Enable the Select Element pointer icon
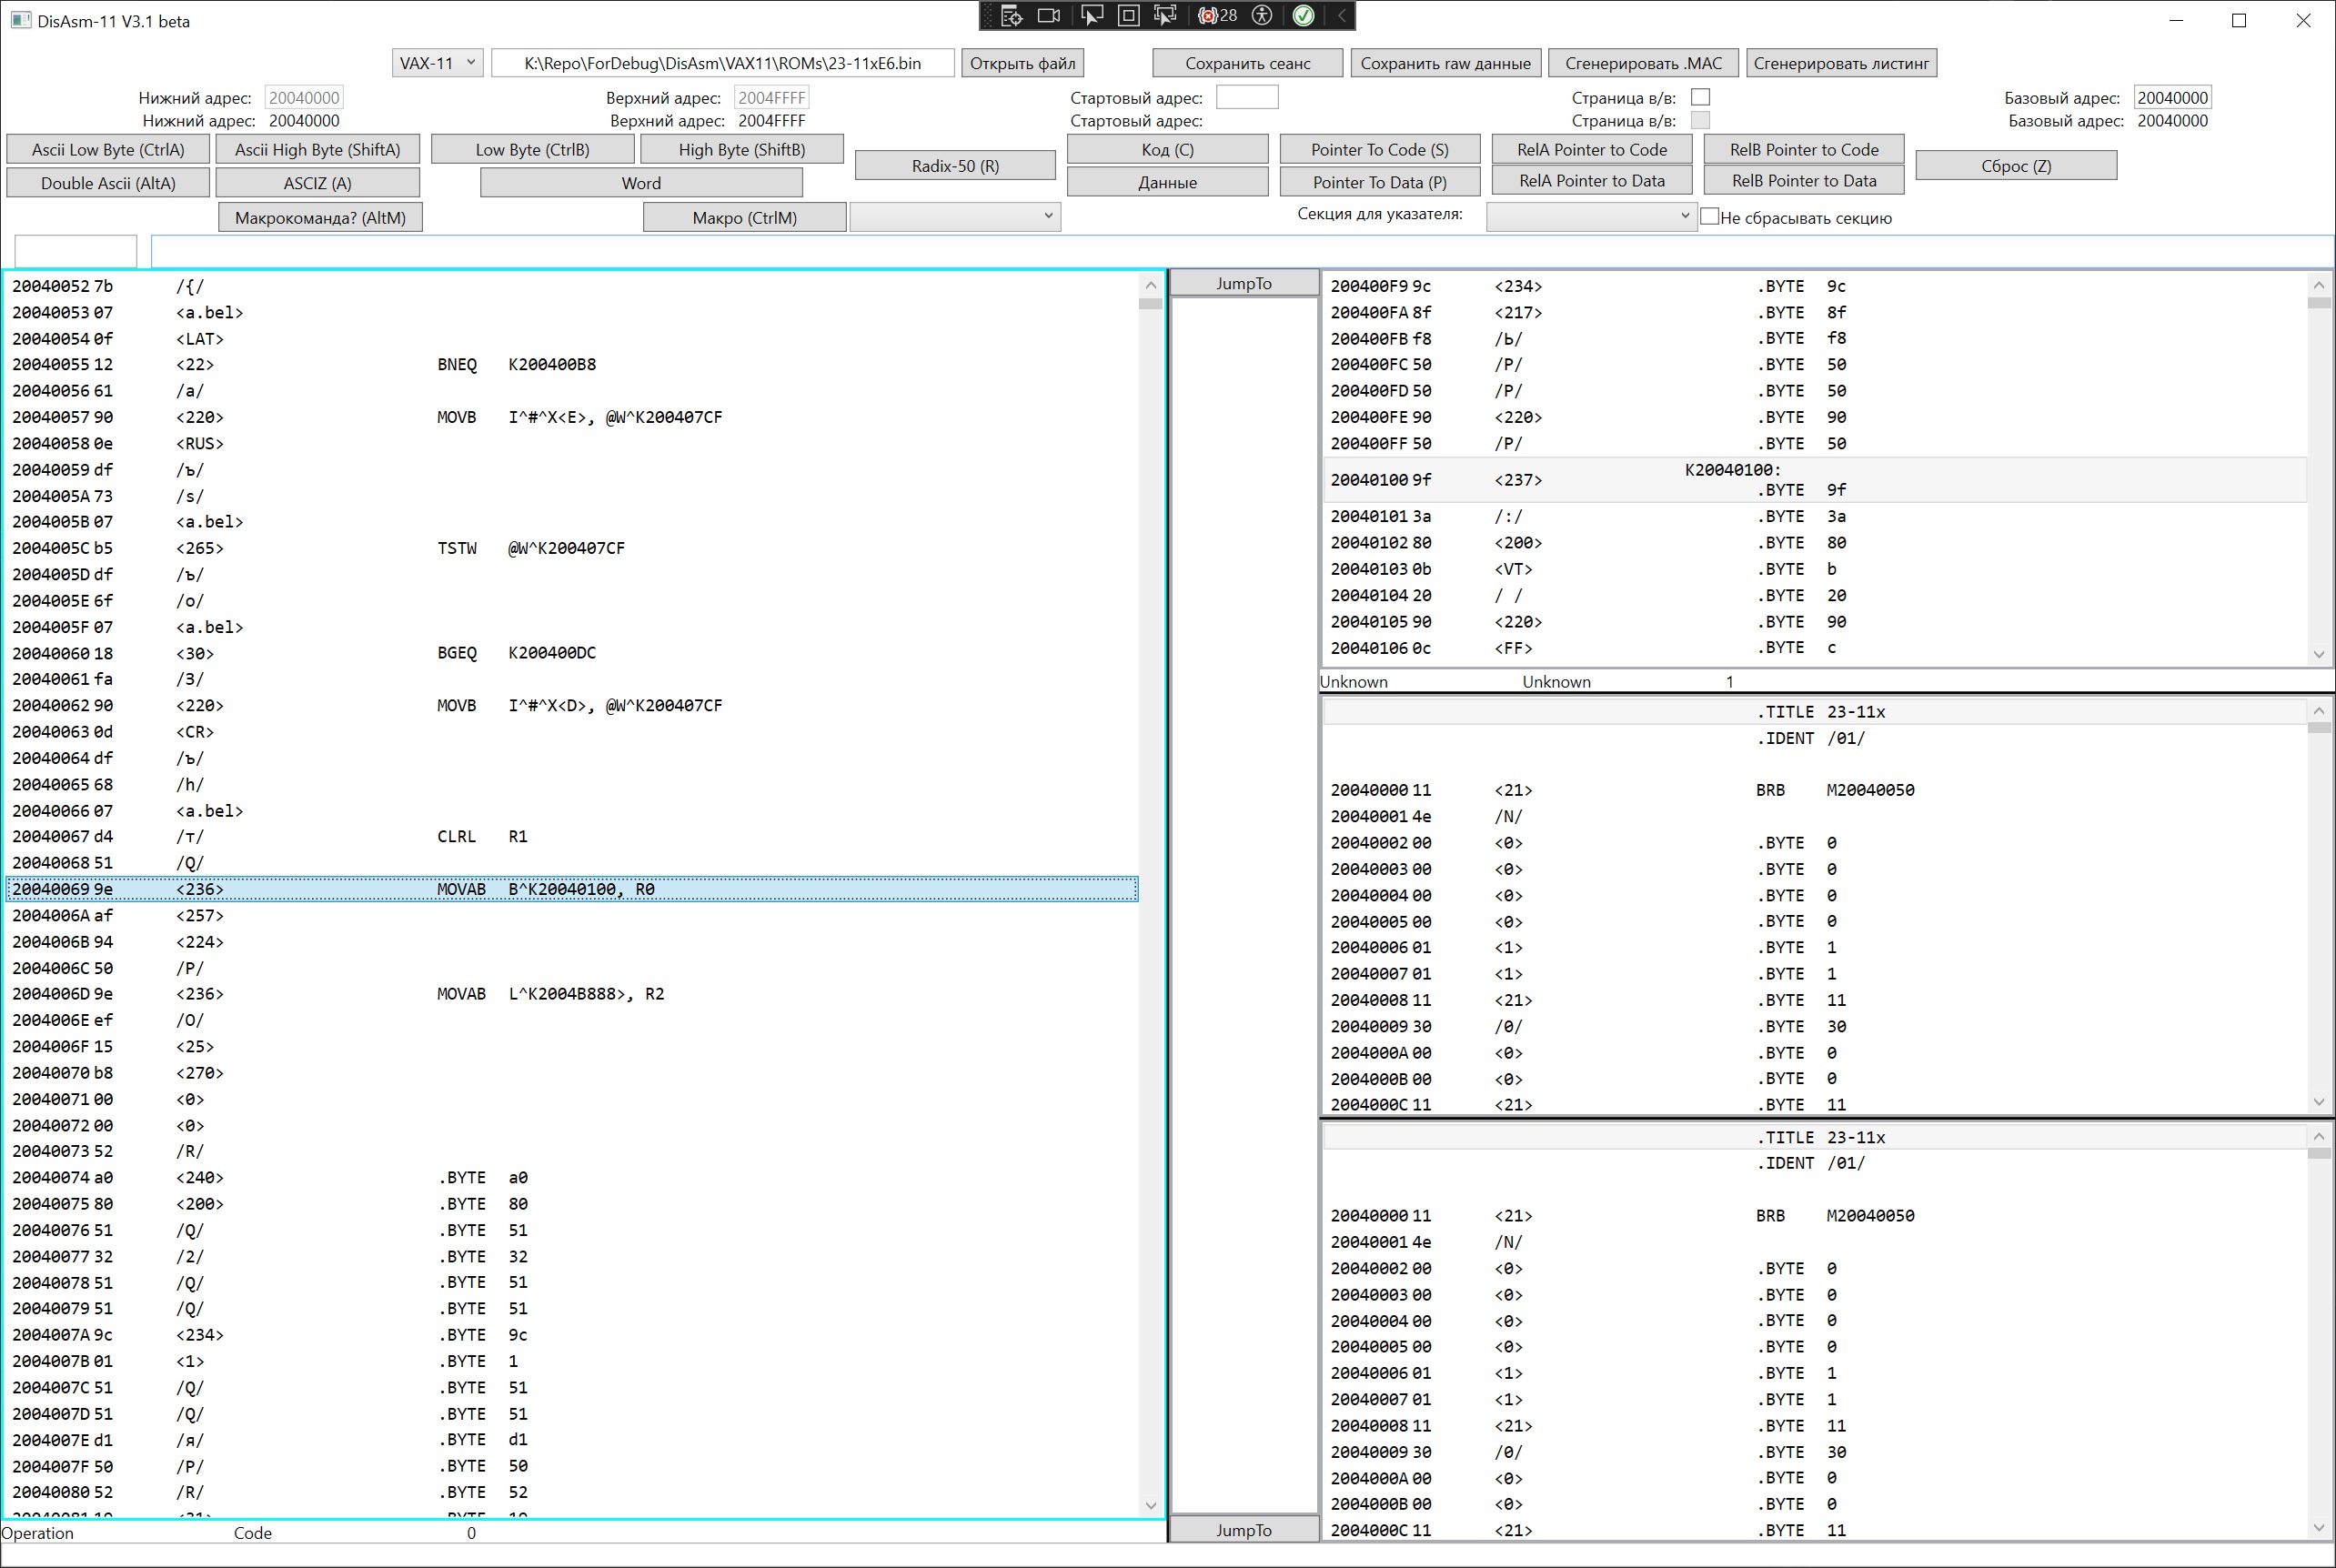 click(1091, 15)
